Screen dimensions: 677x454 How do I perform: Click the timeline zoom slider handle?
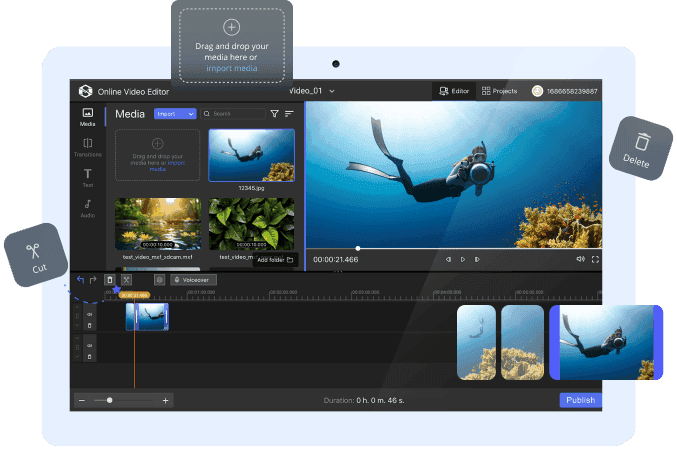pyautogui.click(x=109, y=400)
